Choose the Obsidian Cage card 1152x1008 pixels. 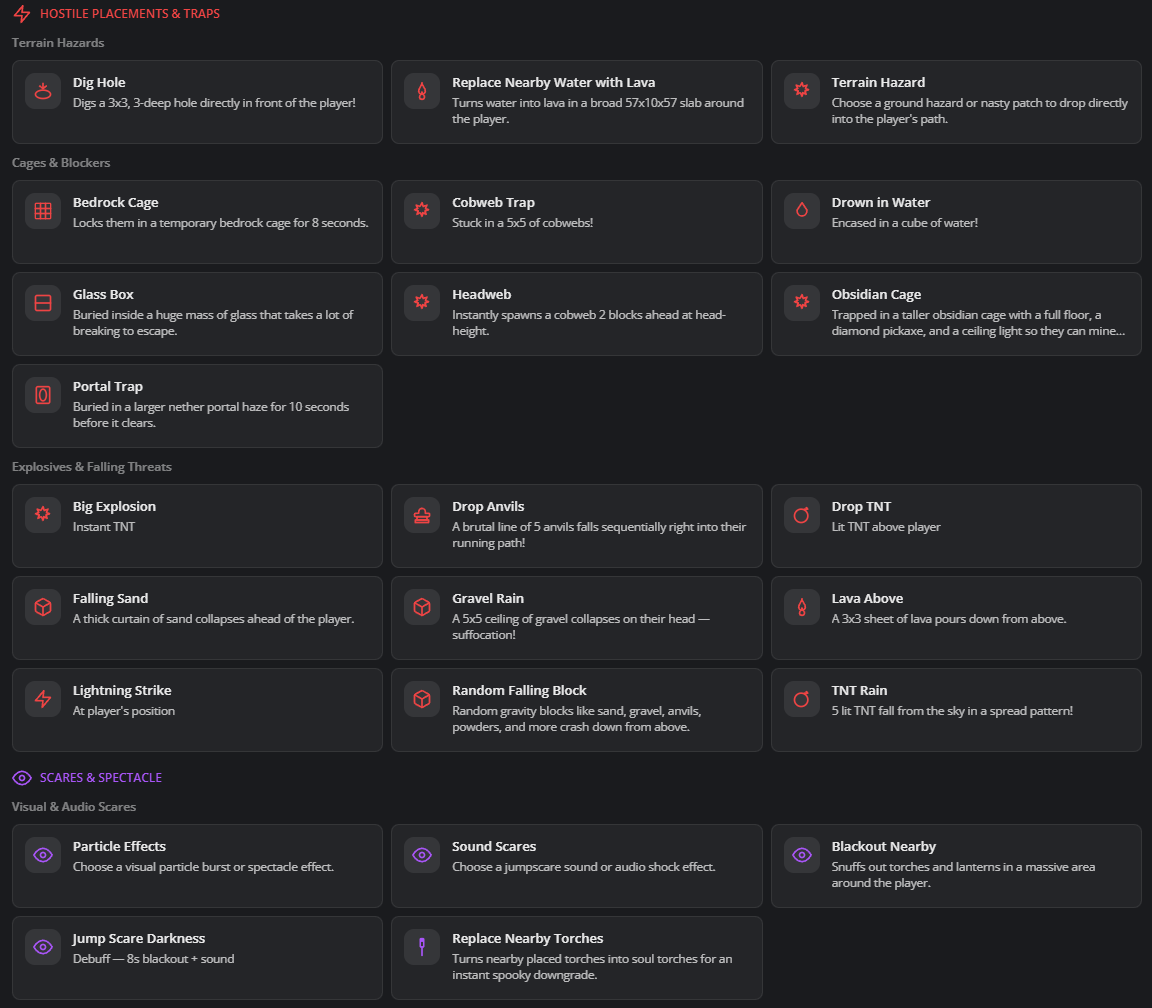[x=957, y=314]
